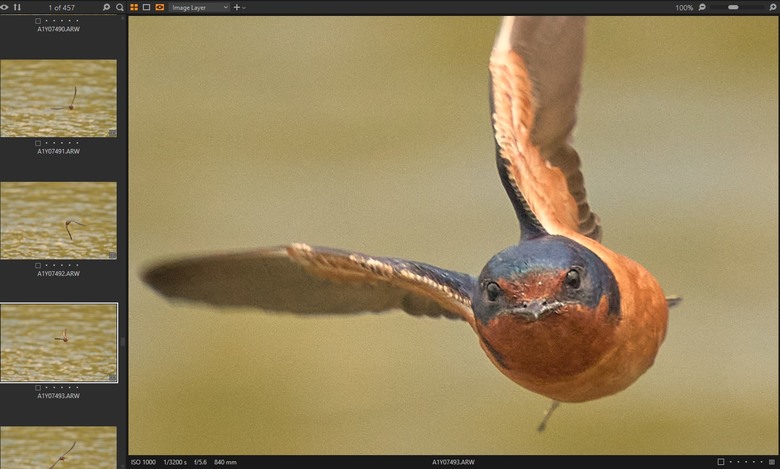Click the main viewer bird image

(453, 235)
